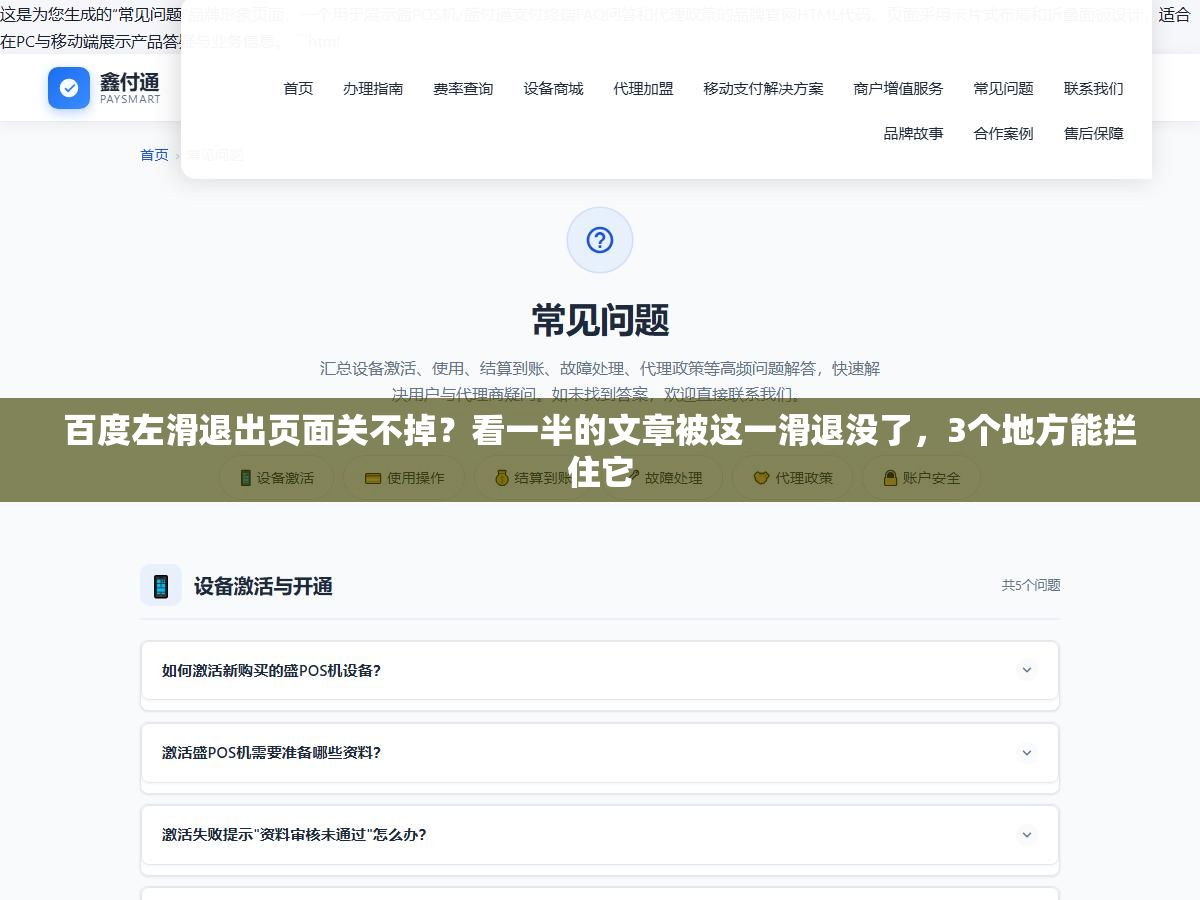Select the 代理政策 category chip
The width and height of the screenshot is (1200, 900).
[x=792, y=478]
